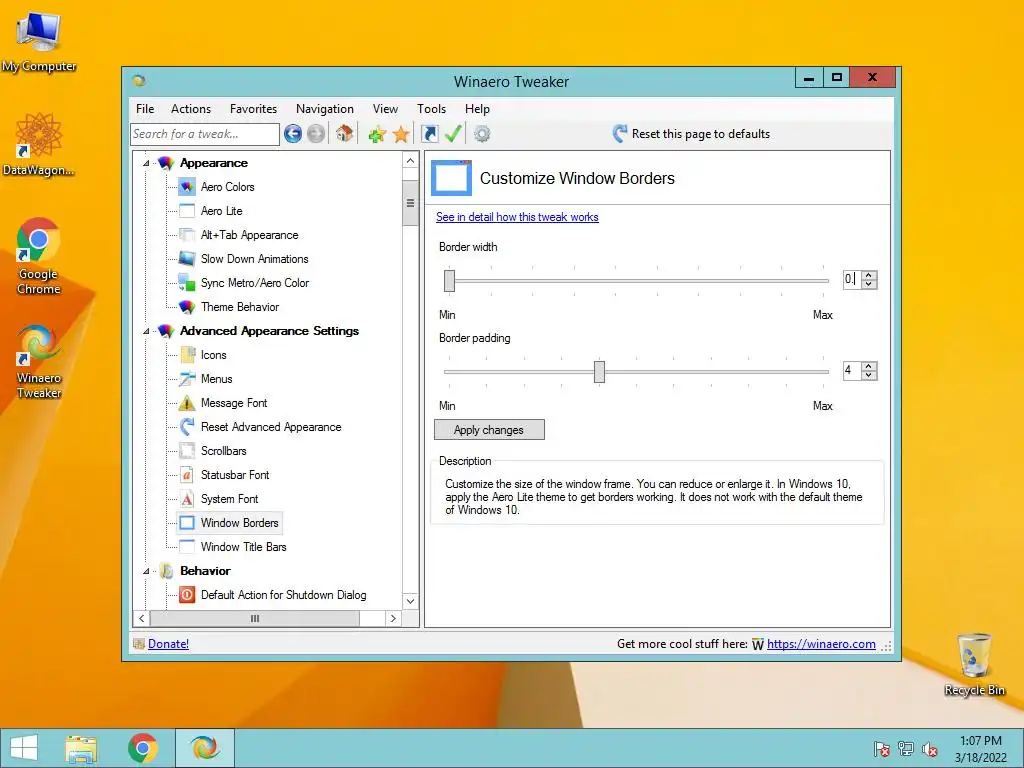Open the settings gear icon

click(x=482, y=134)
